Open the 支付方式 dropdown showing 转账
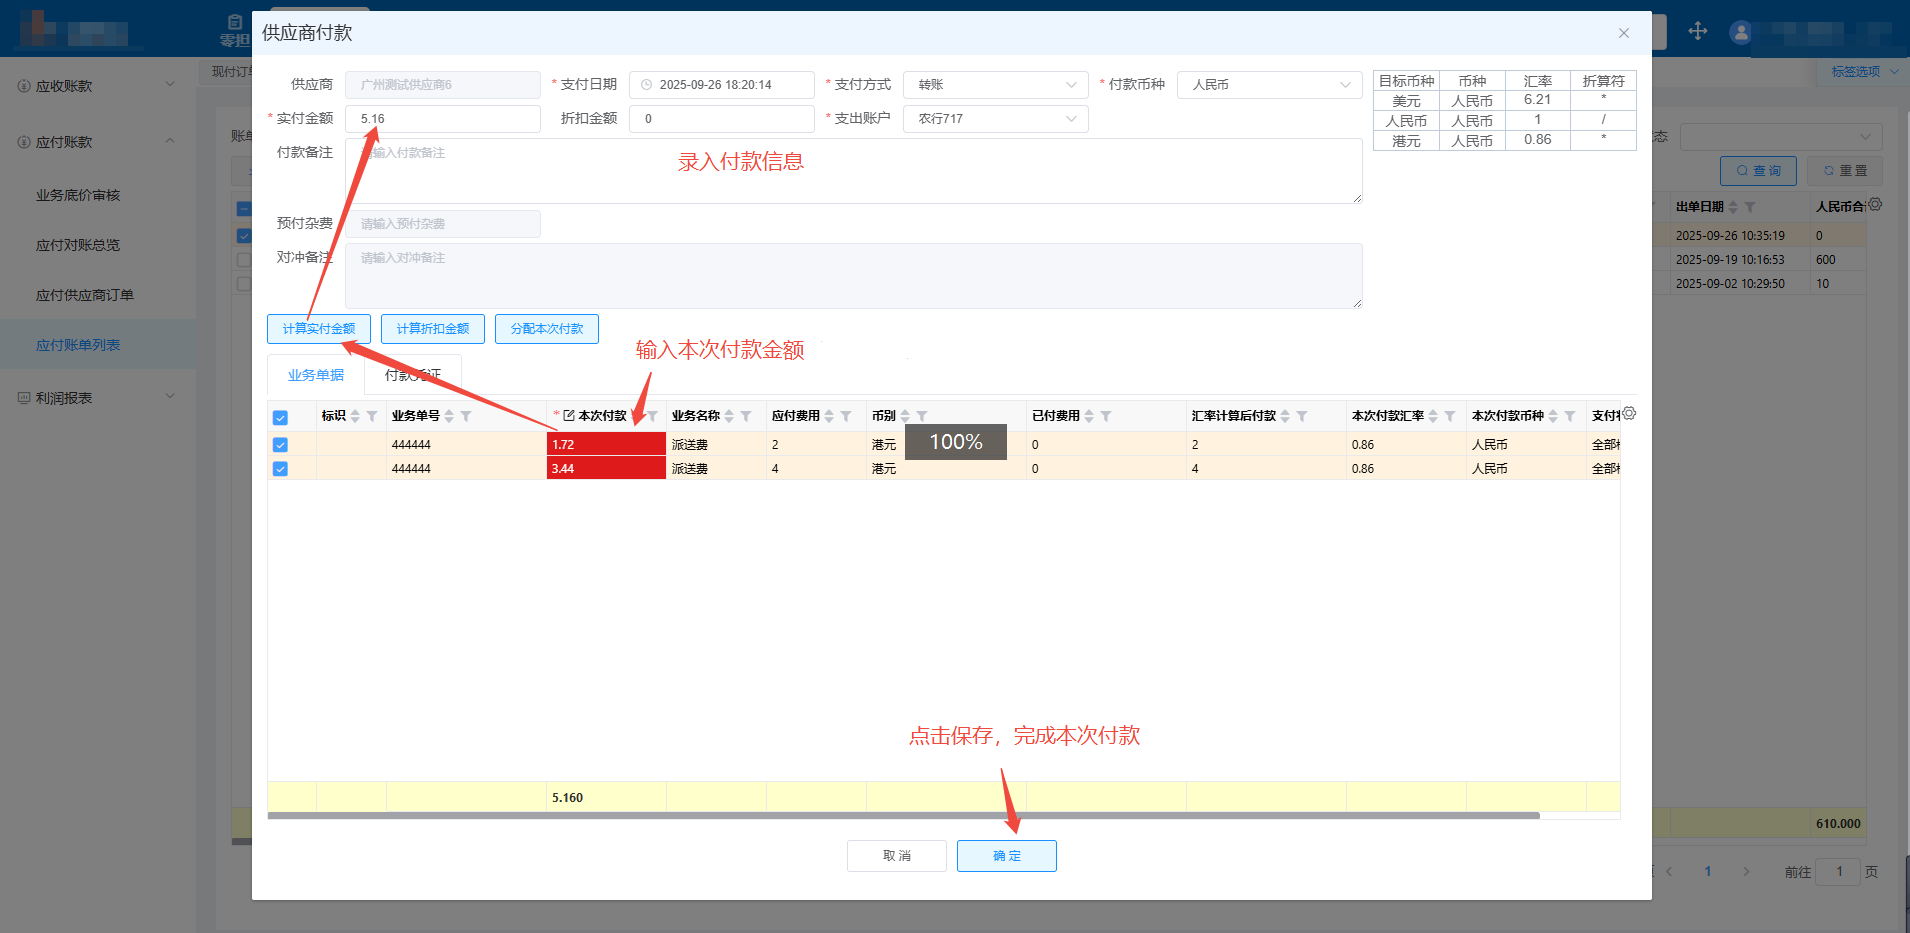The image size is (1910, 933). (x=995, y=85)
